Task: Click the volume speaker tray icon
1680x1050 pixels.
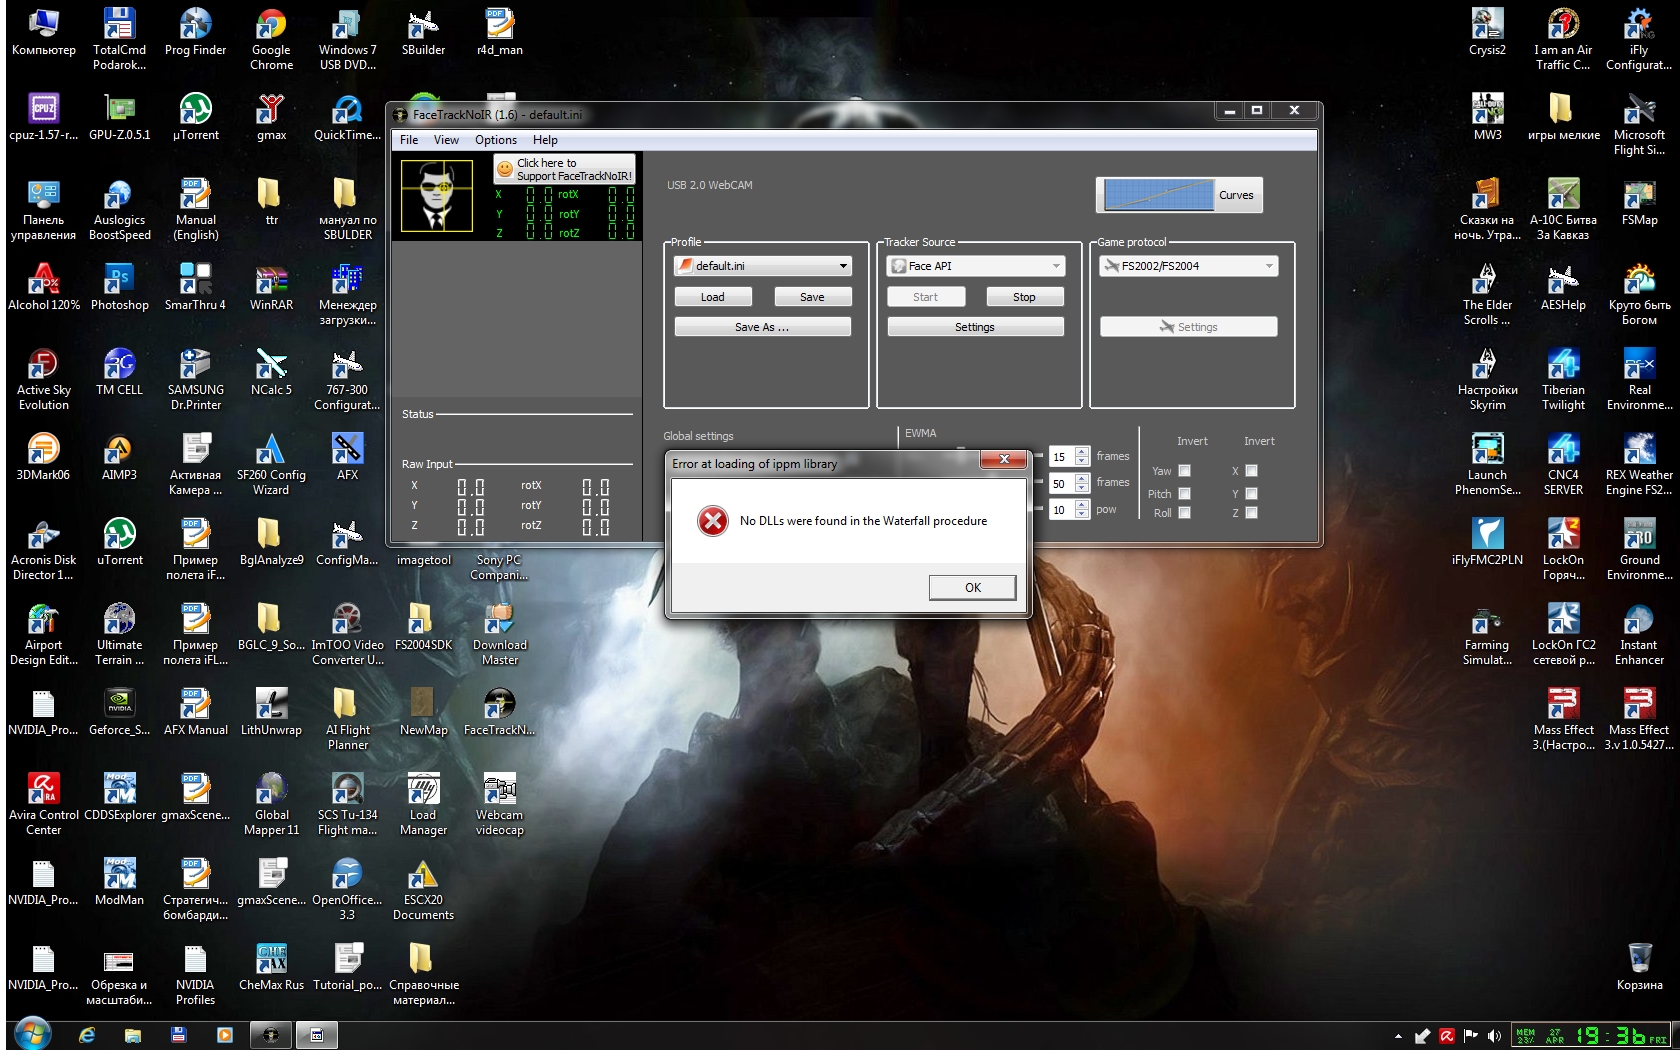Action: [1494, 1036]
